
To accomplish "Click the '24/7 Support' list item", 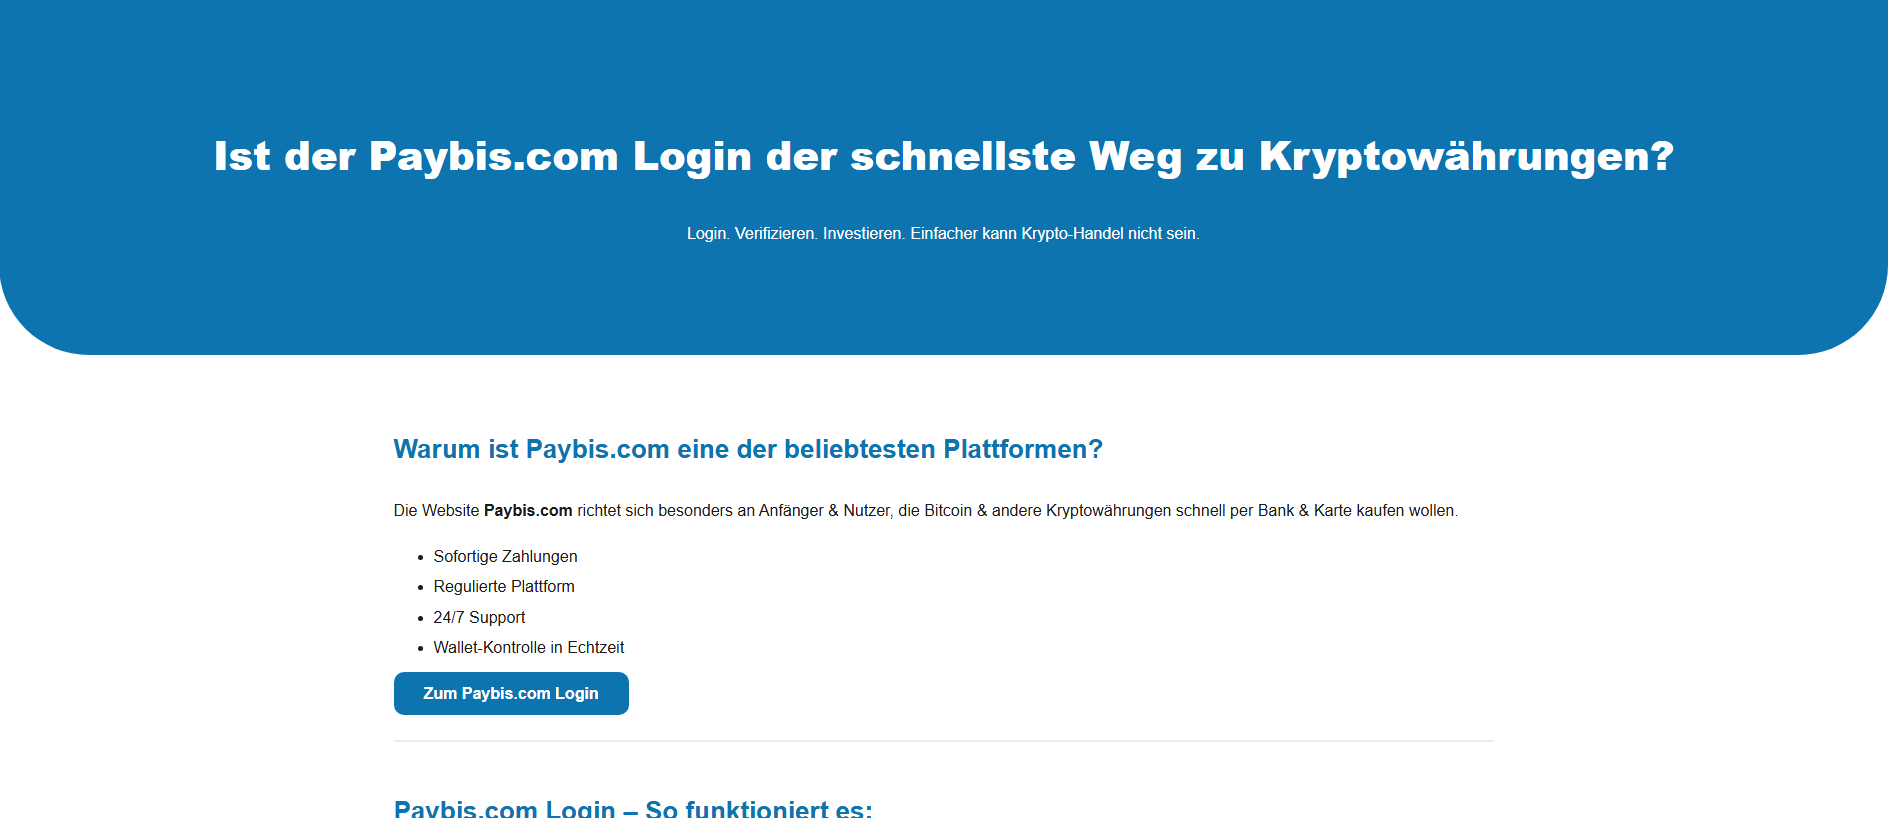I will [x=479, y=617].
